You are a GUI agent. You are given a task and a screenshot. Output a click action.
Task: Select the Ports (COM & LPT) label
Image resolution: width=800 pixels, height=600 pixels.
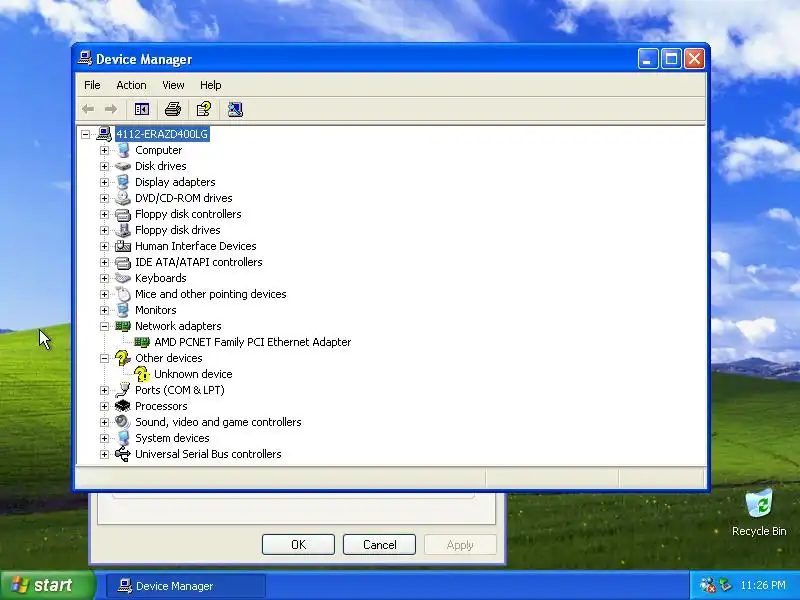[180, 390]
